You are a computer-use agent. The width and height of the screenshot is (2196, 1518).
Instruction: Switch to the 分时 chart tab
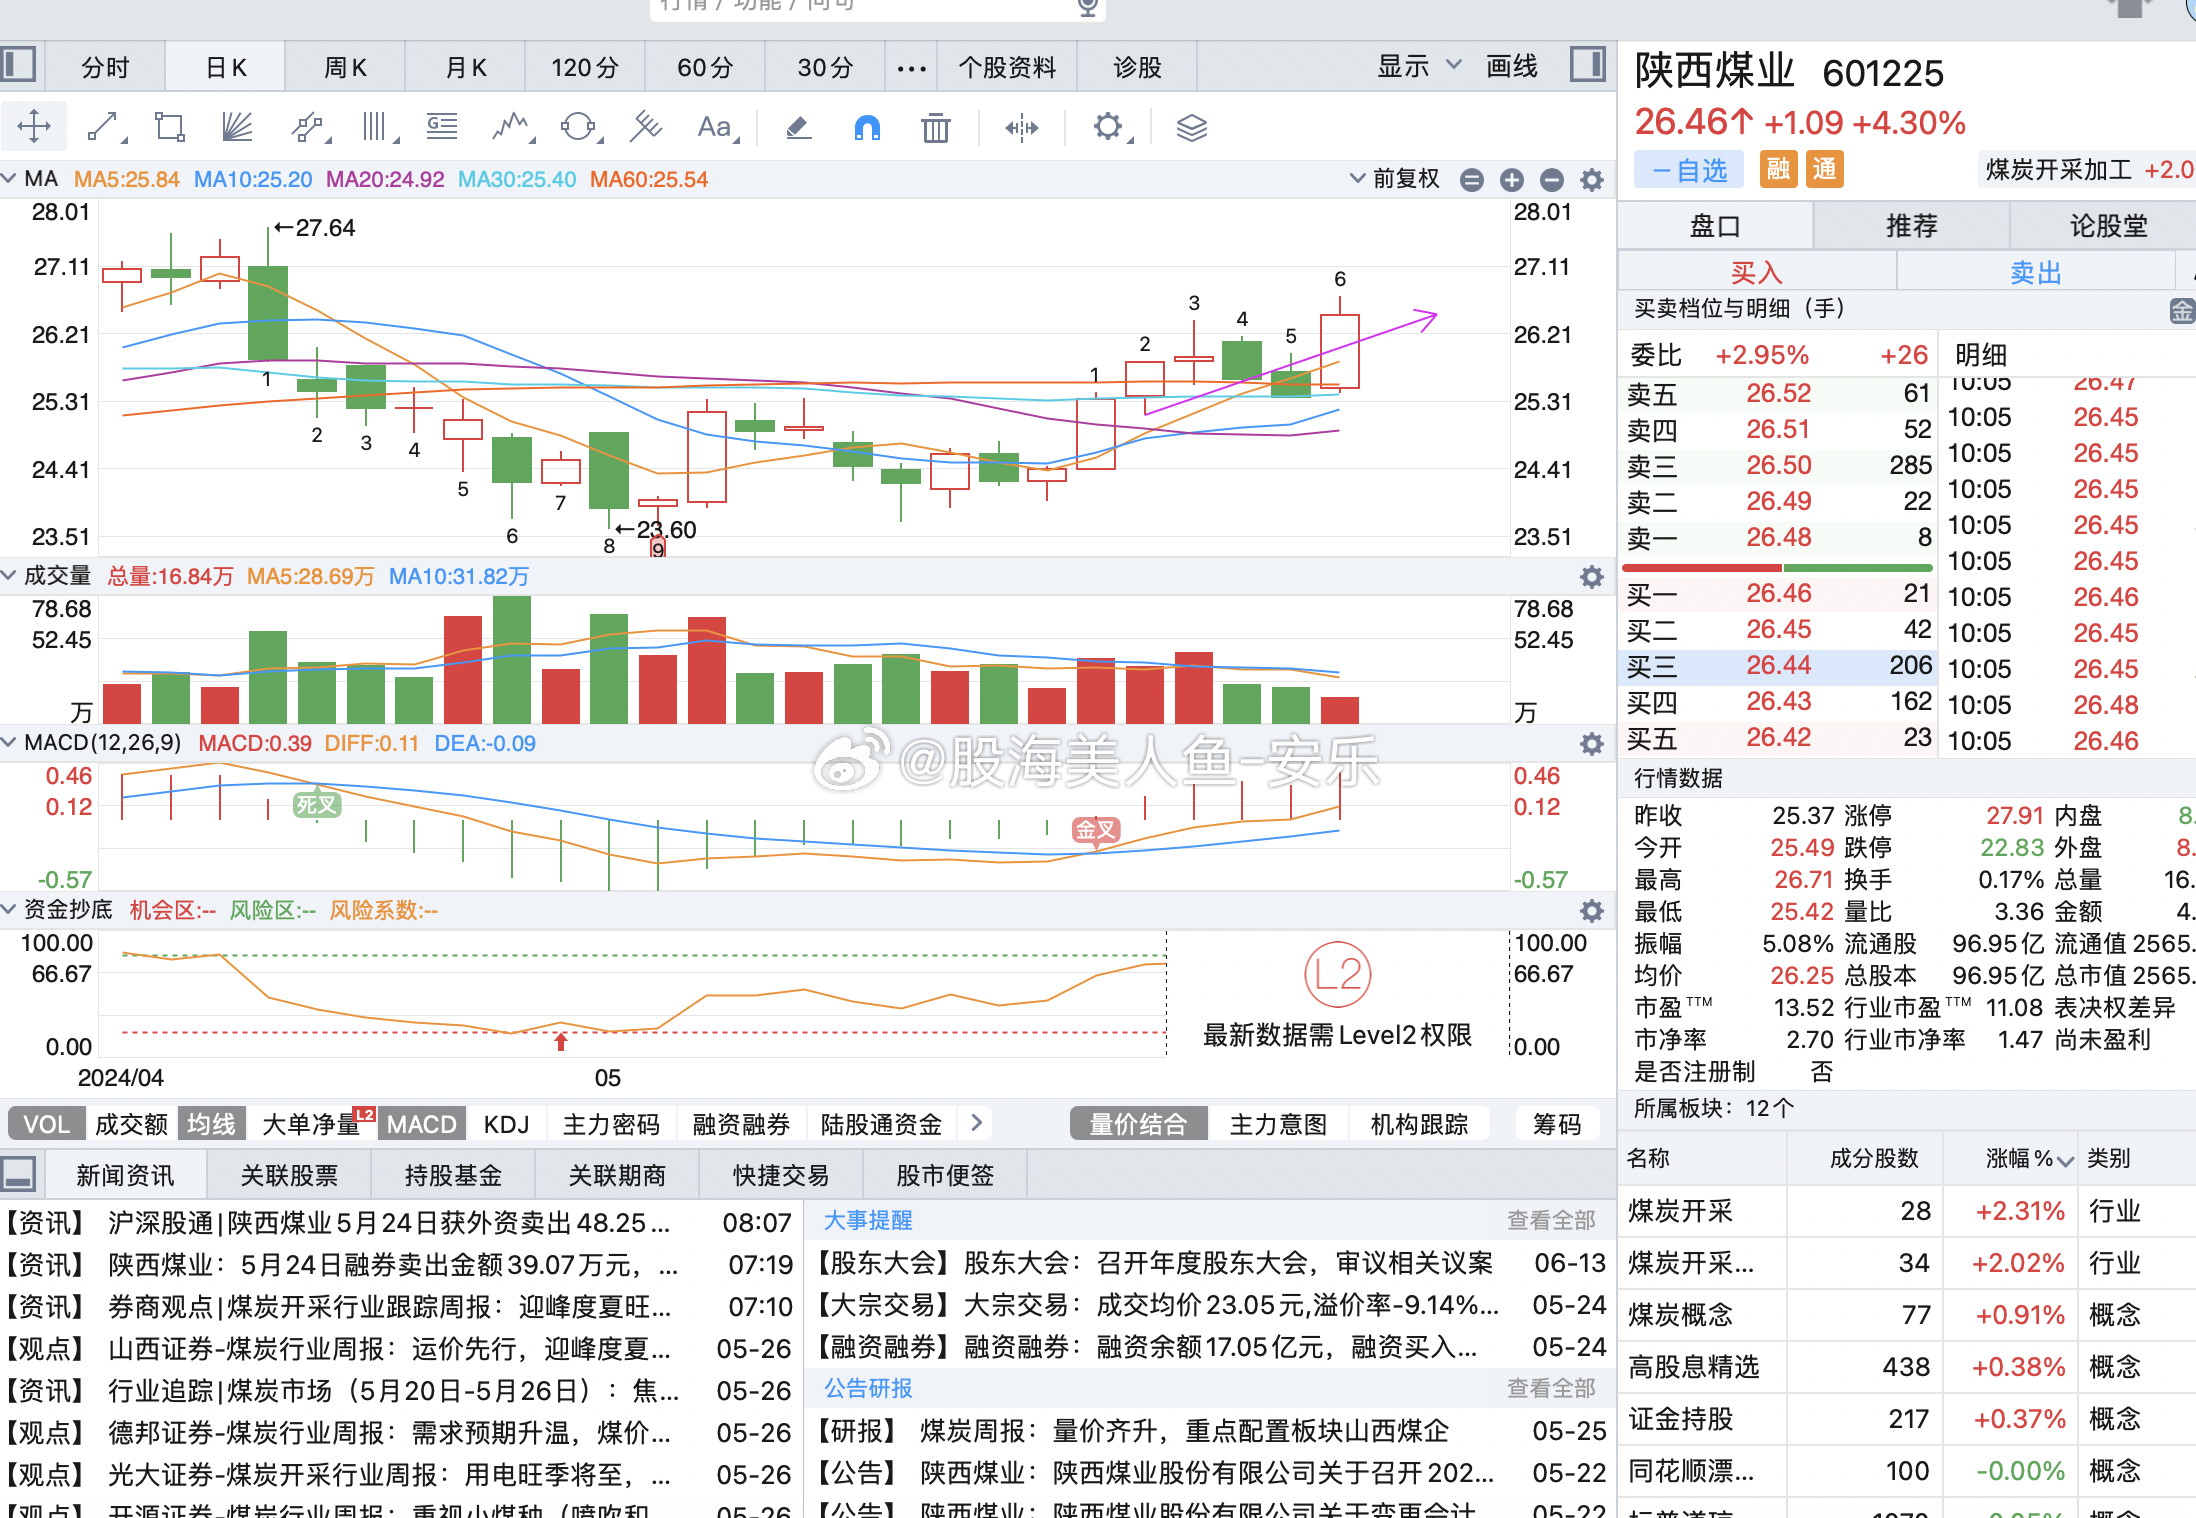click(105, 67)
